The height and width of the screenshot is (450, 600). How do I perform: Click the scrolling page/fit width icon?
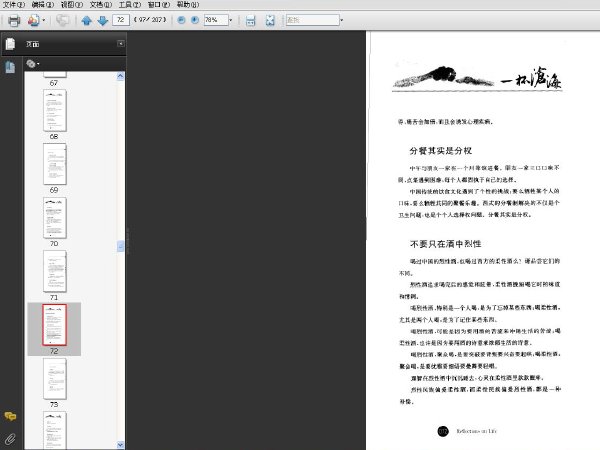(x=251, y=20)
